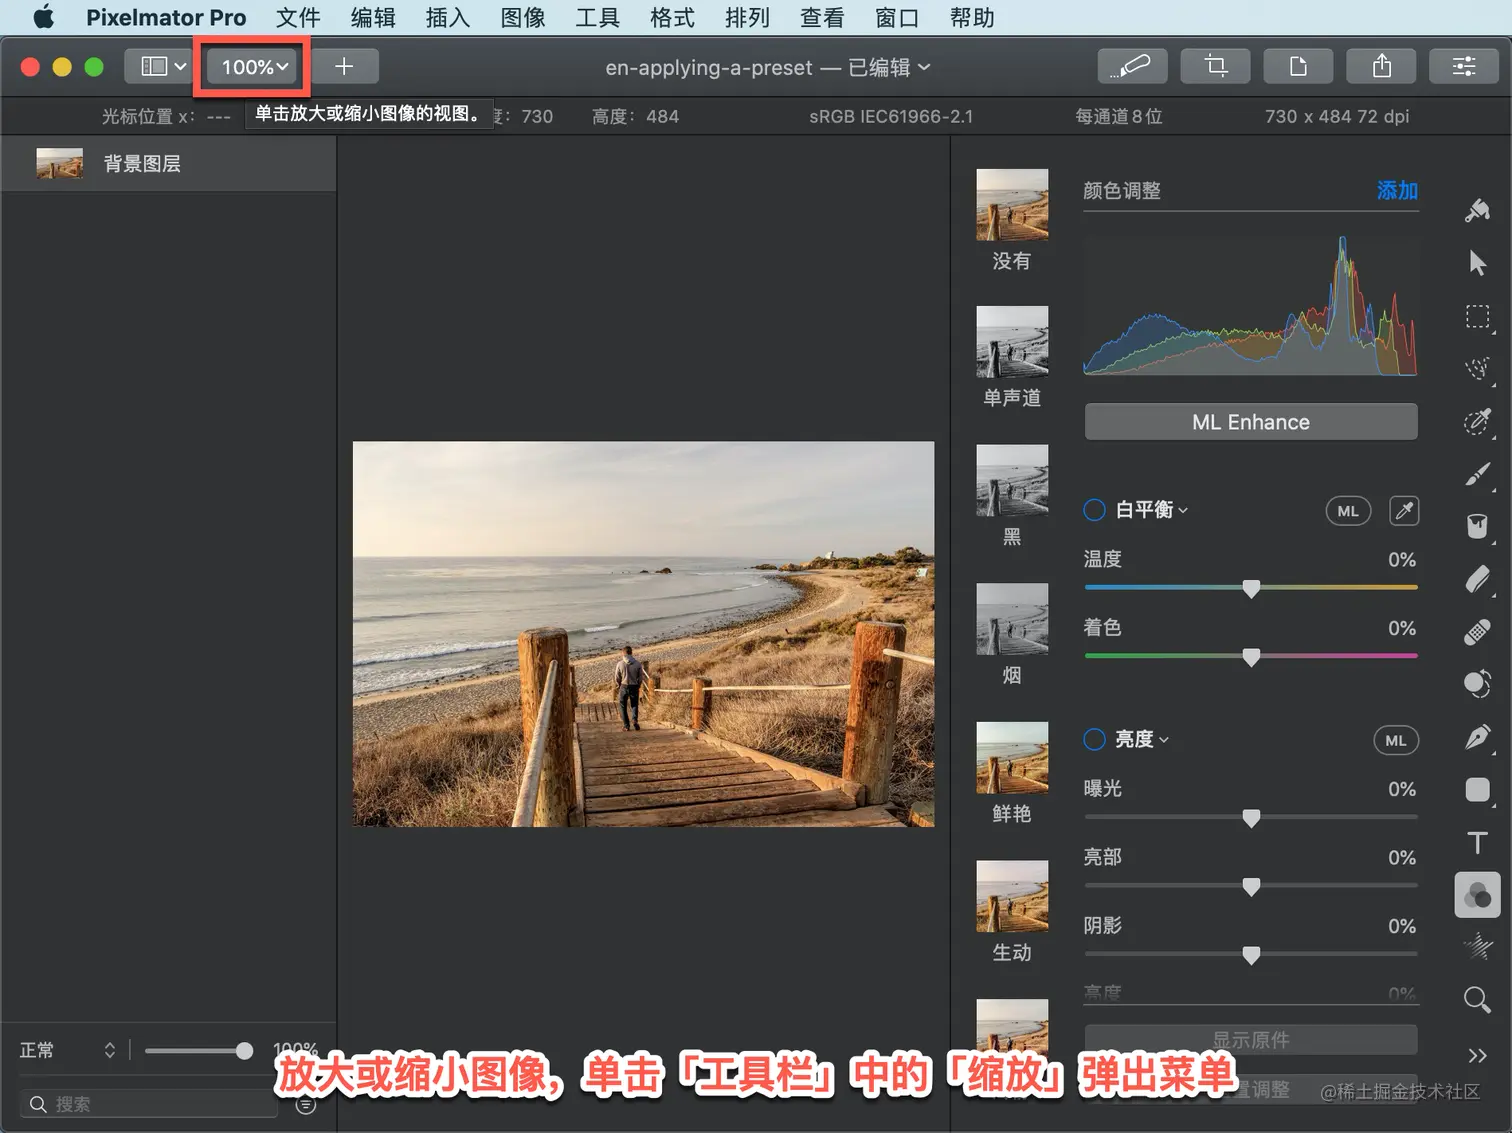Open the Share menu icon

(x=1382, y=66)
